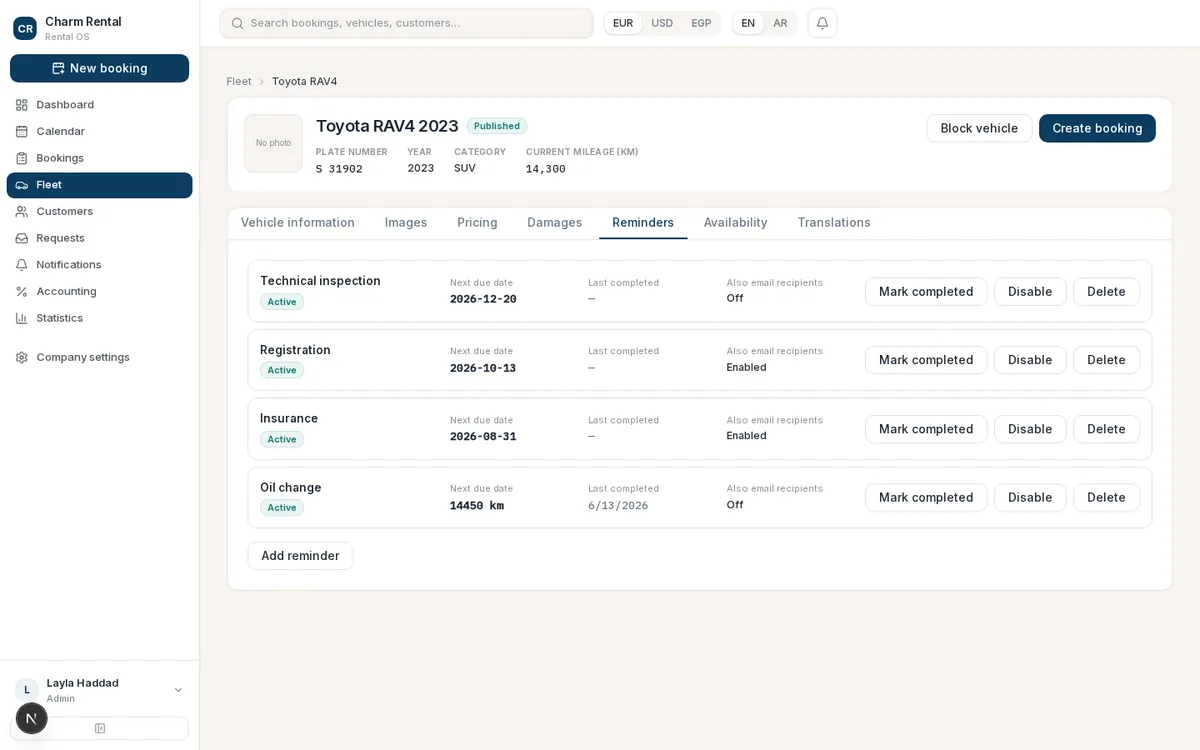Disable the Insurance reminder

tap(1030, 429)
